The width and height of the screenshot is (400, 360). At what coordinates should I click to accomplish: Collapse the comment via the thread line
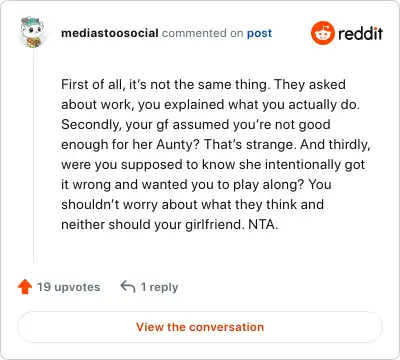tap(33, 157)
